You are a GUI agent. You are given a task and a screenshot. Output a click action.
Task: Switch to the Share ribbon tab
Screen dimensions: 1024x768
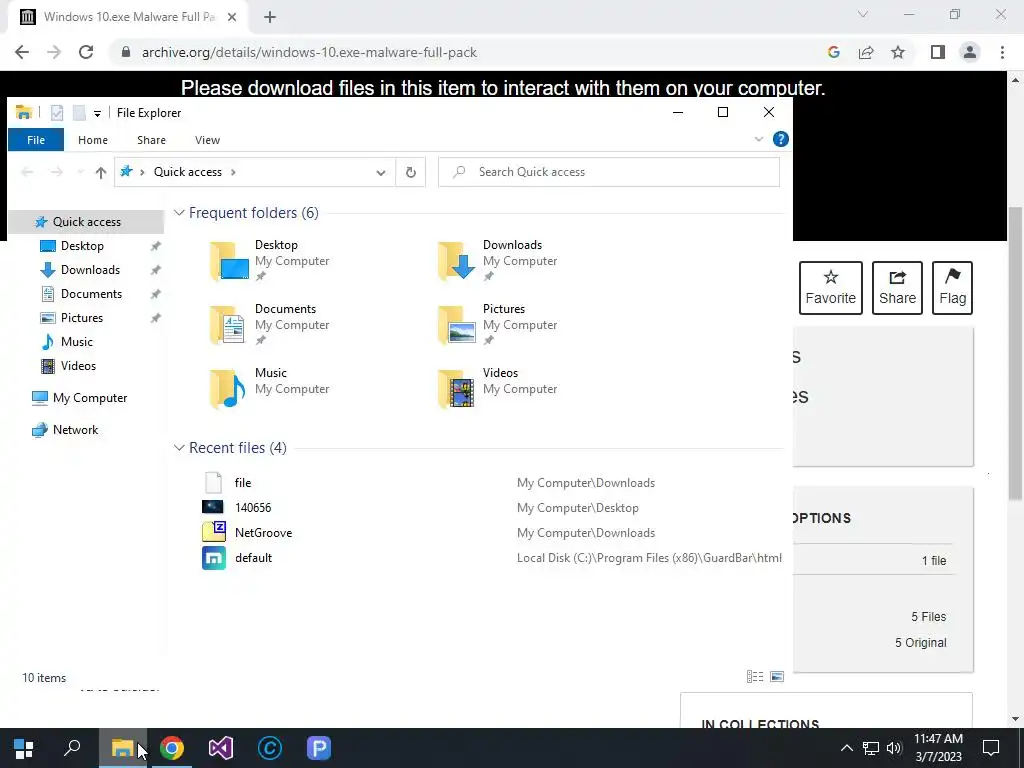(x=152, y=140)
